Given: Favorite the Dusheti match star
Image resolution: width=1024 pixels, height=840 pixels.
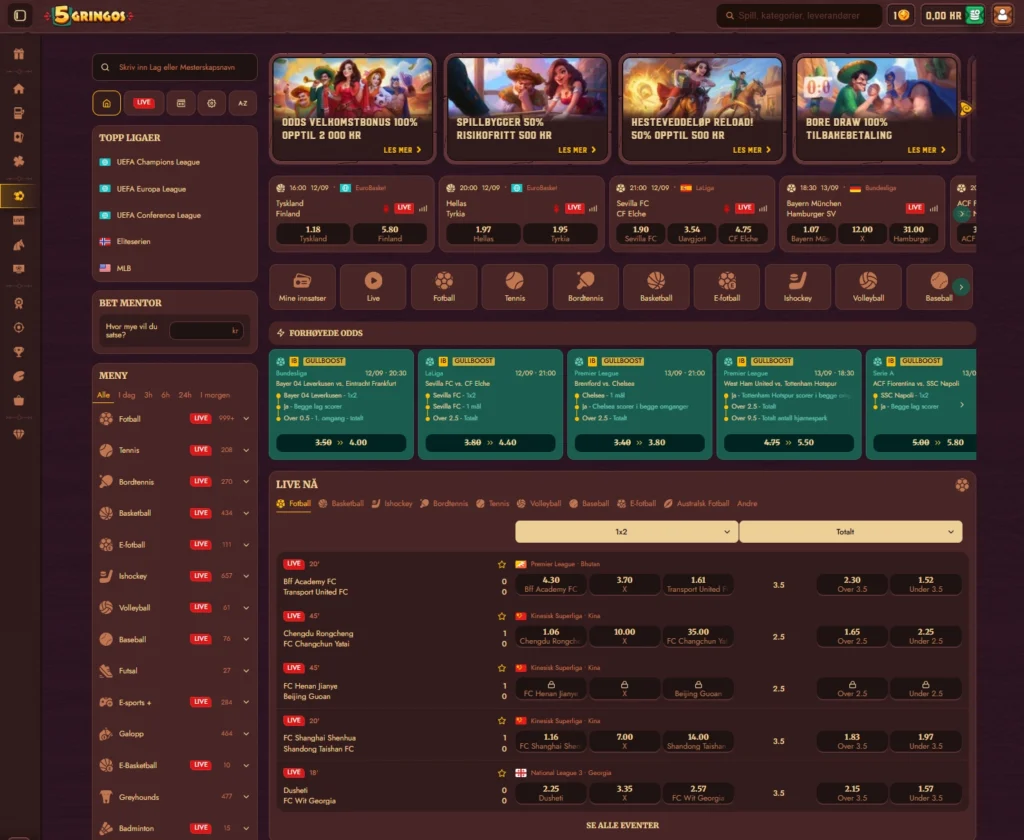Looking at the screenshot, I should 502,773.
